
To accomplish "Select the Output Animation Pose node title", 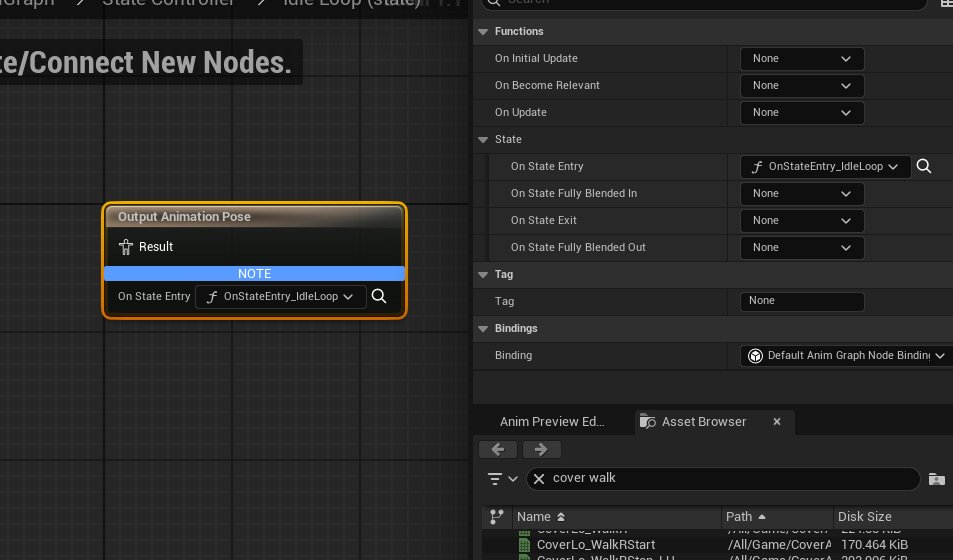I will coord(184,217).
